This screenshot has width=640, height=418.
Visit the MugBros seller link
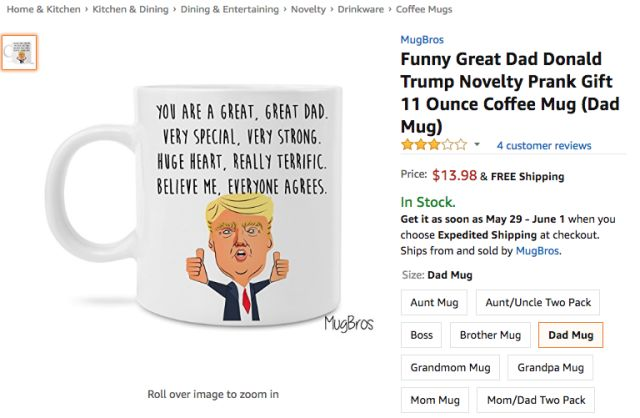click(x=538, y=250)
